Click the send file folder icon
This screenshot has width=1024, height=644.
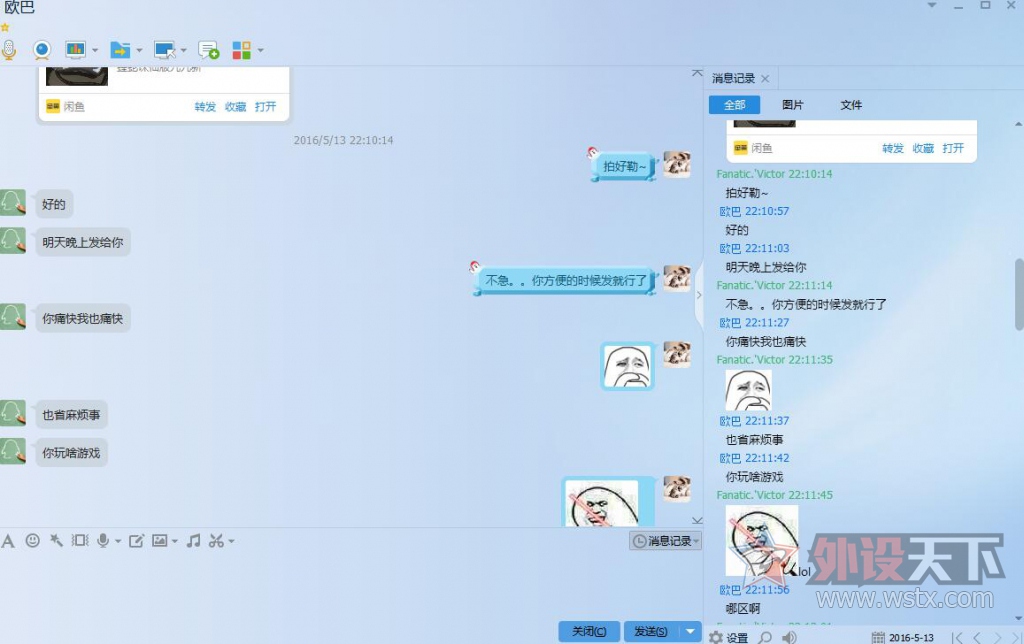click(119, 49)
